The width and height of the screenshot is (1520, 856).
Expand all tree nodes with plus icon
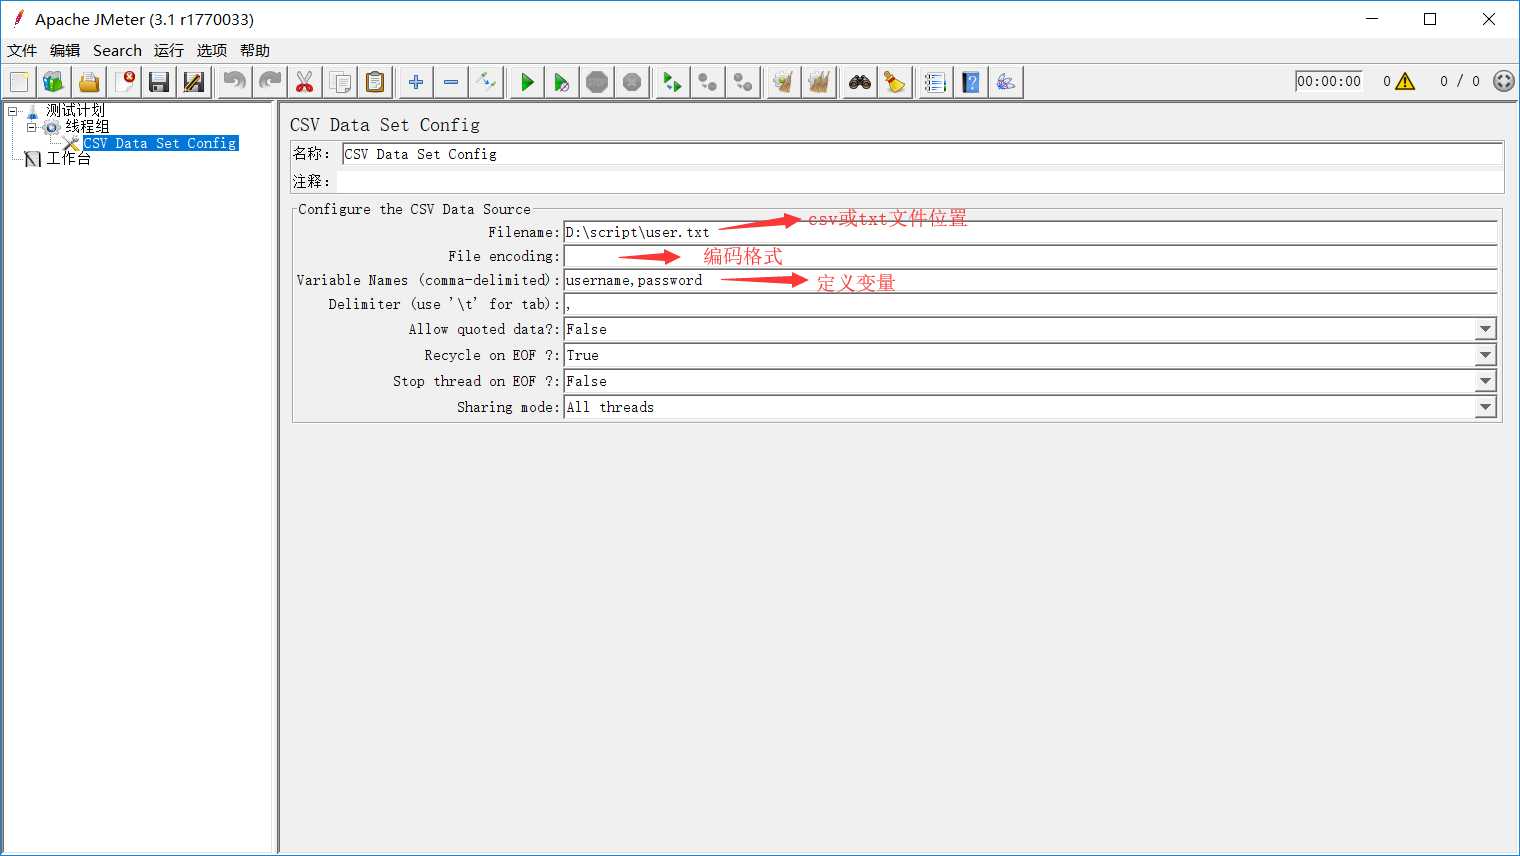pyautogui.click(x=416, y=82)
